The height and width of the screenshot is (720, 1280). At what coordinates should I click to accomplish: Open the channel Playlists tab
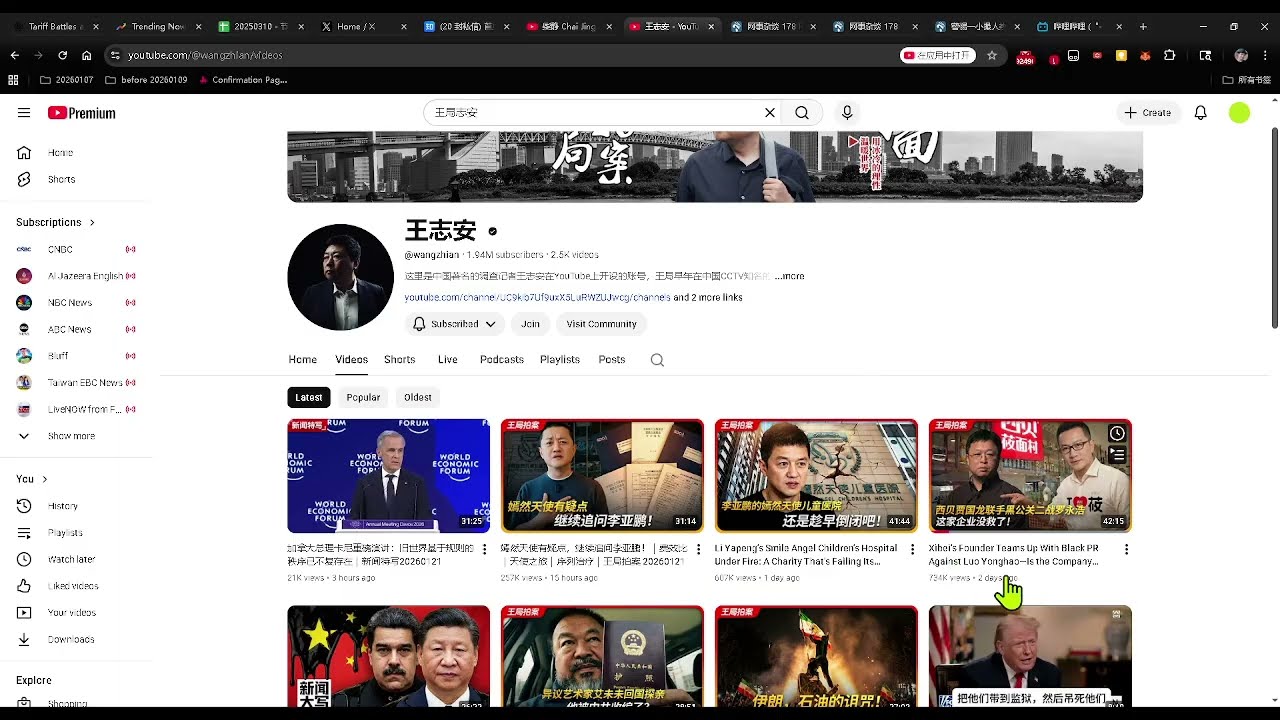tap(560, 360)
